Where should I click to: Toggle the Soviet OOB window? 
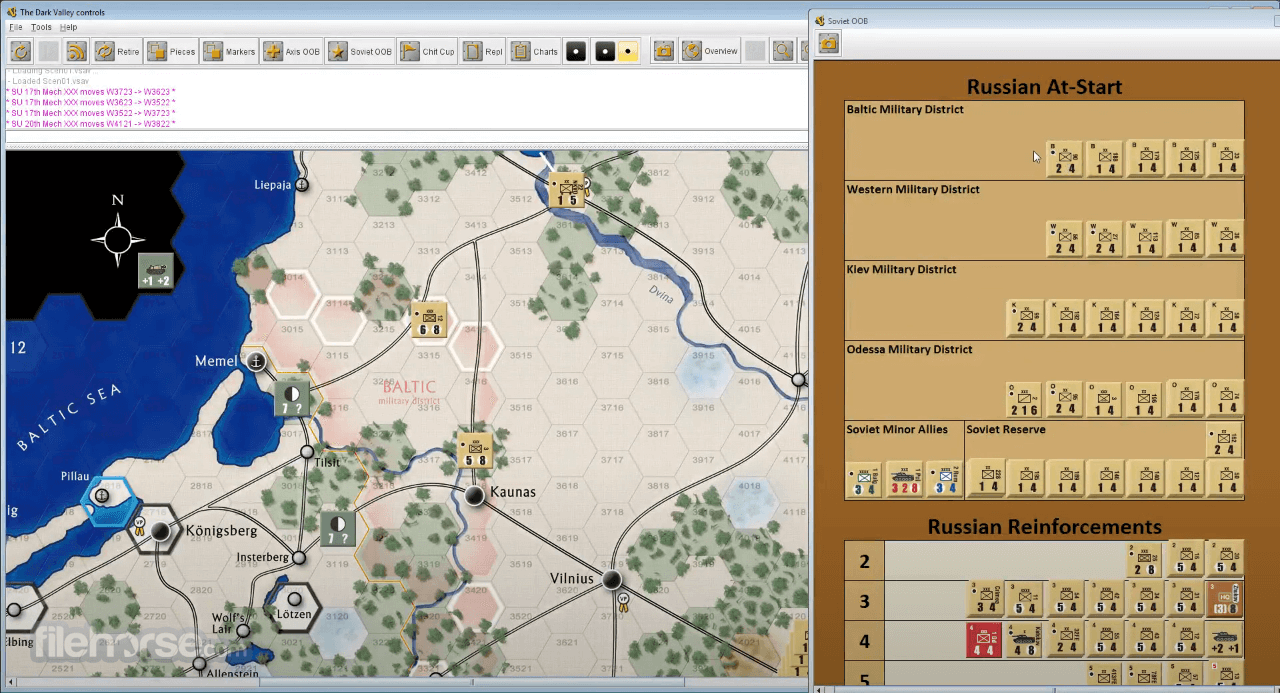[360, 51]
